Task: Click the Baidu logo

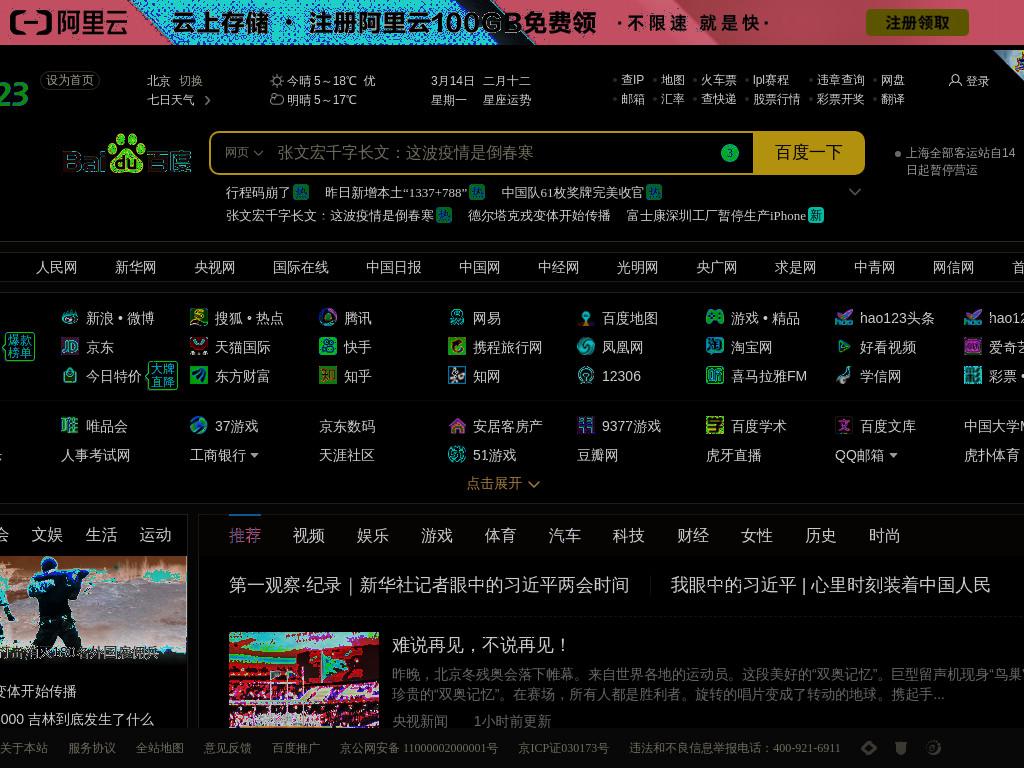Action: [127, 155]
